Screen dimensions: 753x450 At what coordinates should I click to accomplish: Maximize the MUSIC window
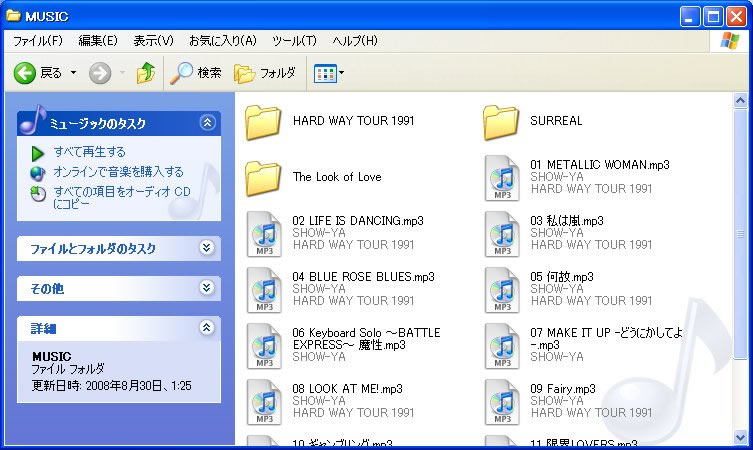point(713,17)
